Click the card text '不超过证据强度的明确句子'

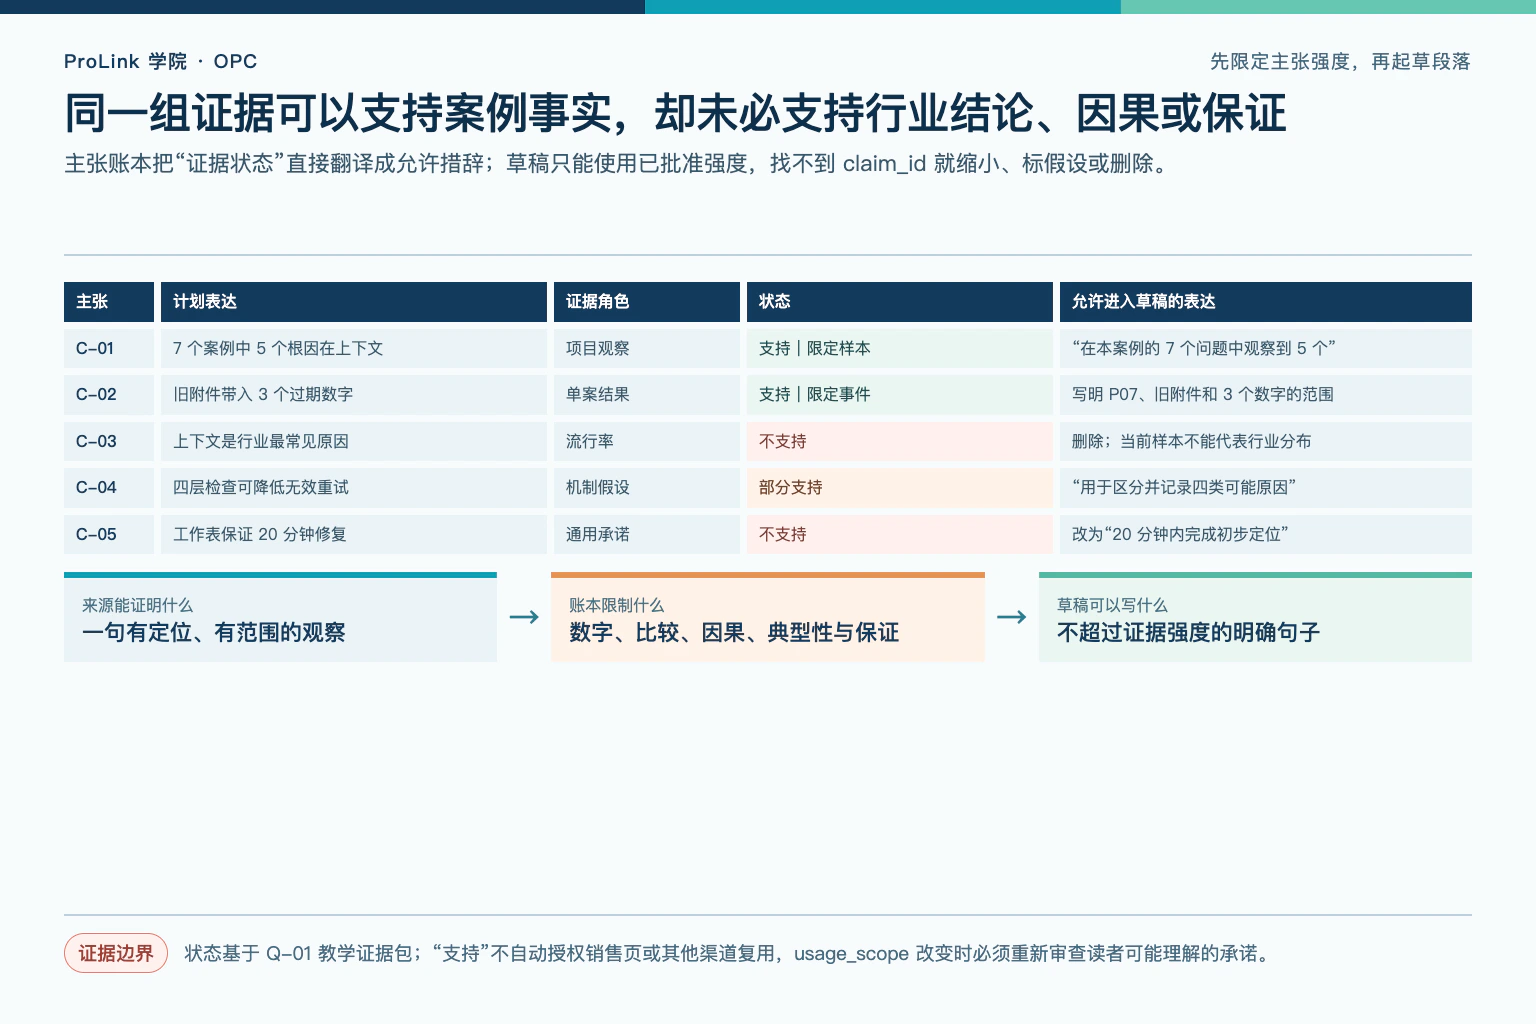(x=1189, y=632)
